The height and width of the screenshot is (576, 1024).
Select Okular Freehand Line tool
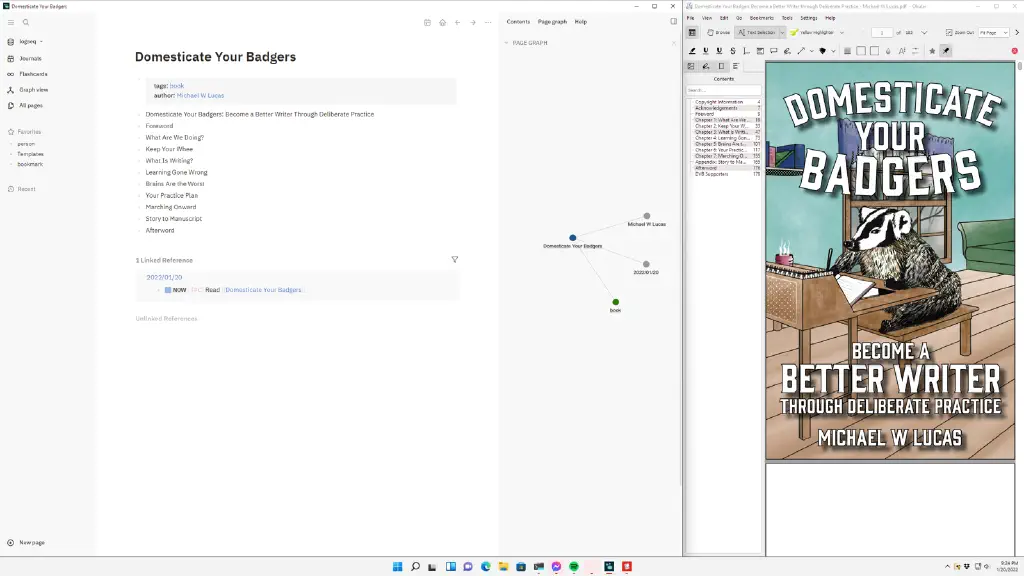(x=787, y=51)
